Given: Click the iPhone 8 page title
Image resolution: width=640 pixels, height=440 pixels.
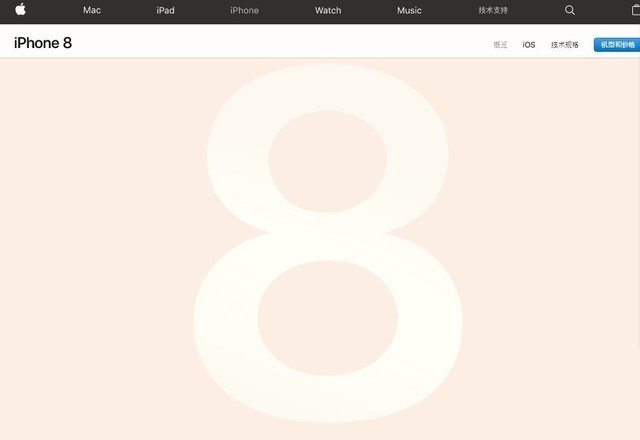Looking at the screenshot, I should pos(43,43).
